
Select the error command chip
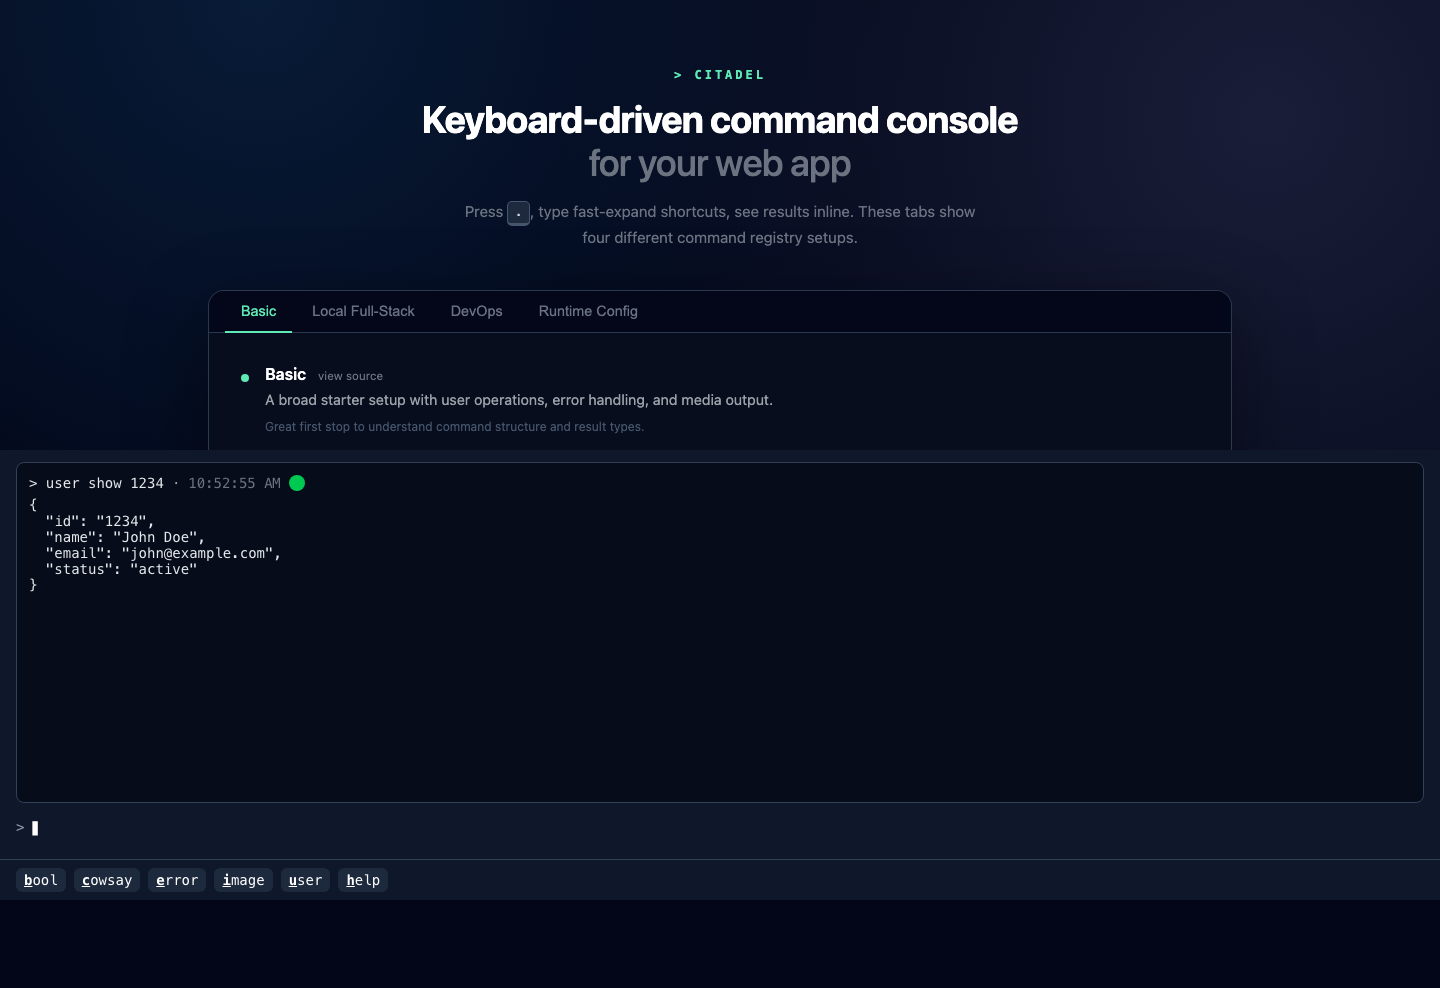[x=177, y=880]
